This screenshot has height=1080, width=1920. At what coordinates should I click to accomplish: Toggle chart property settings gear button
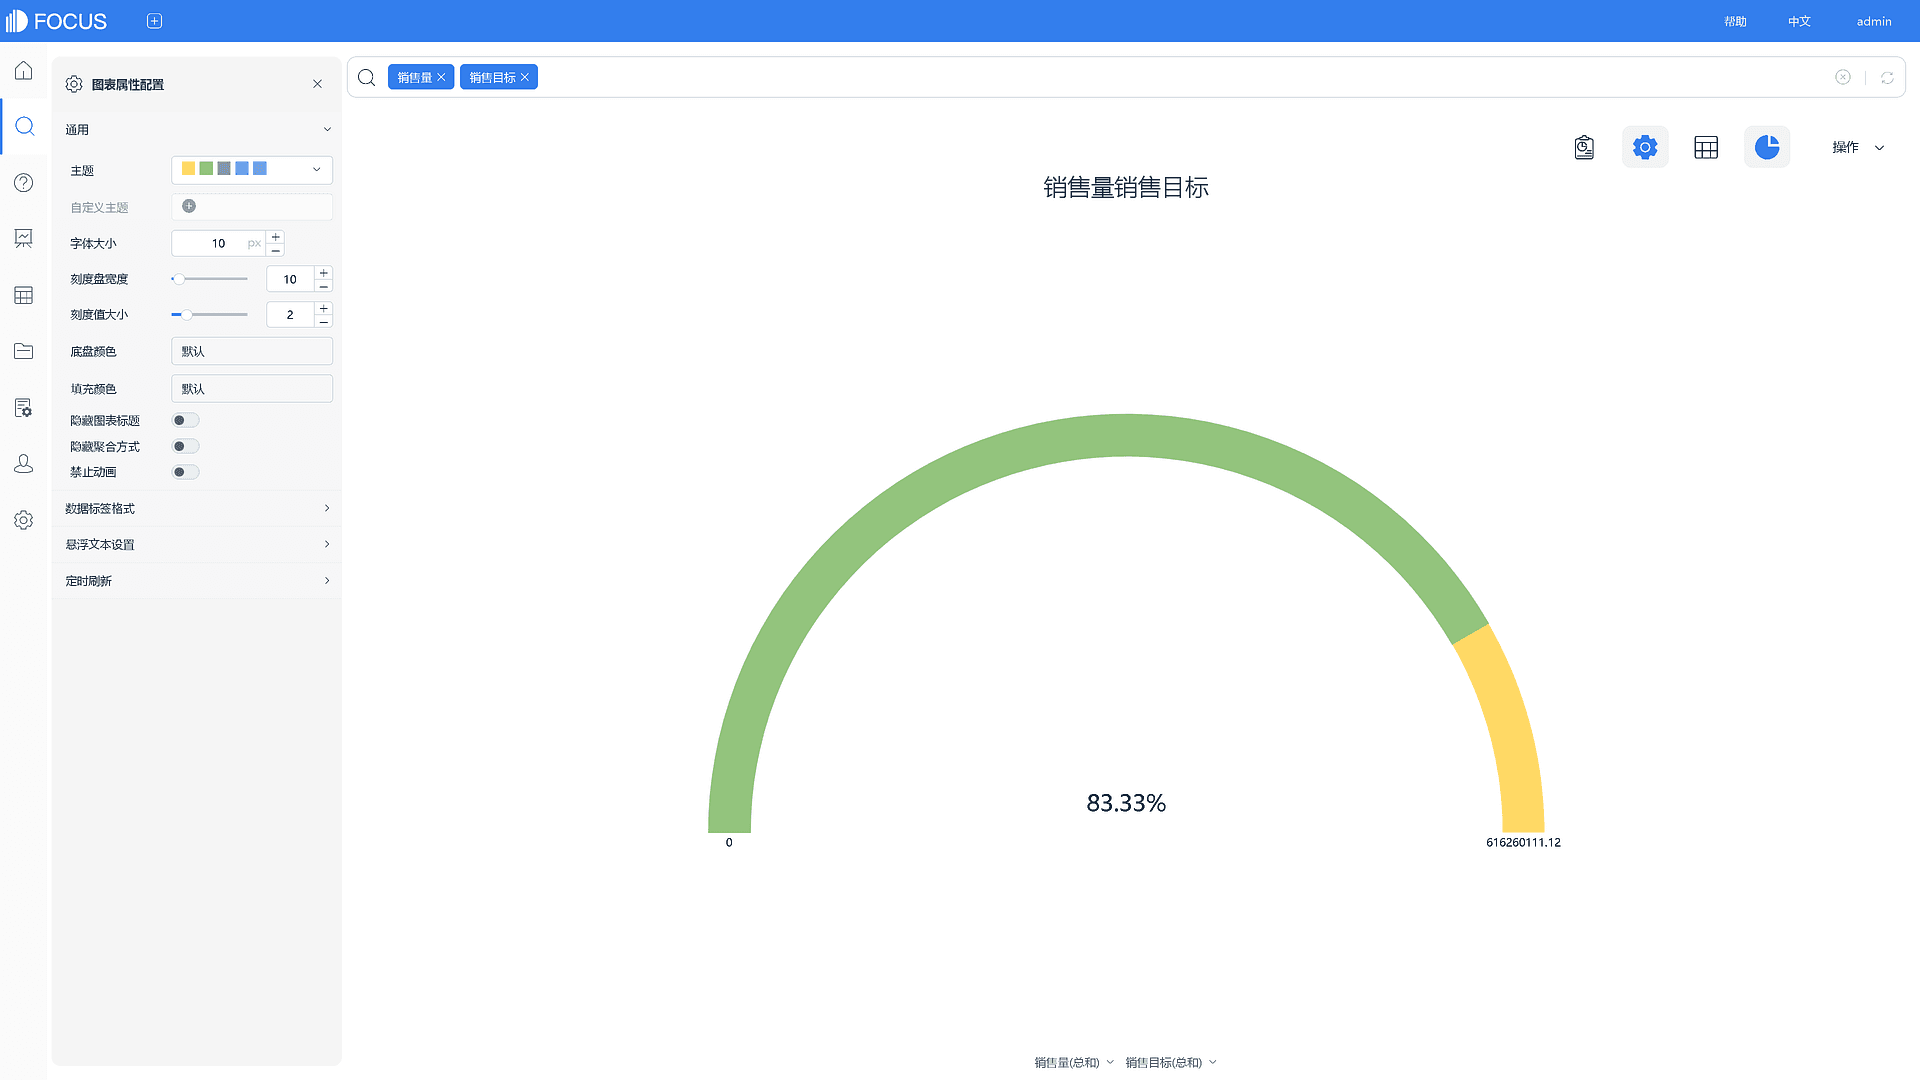coord(1645,147)
